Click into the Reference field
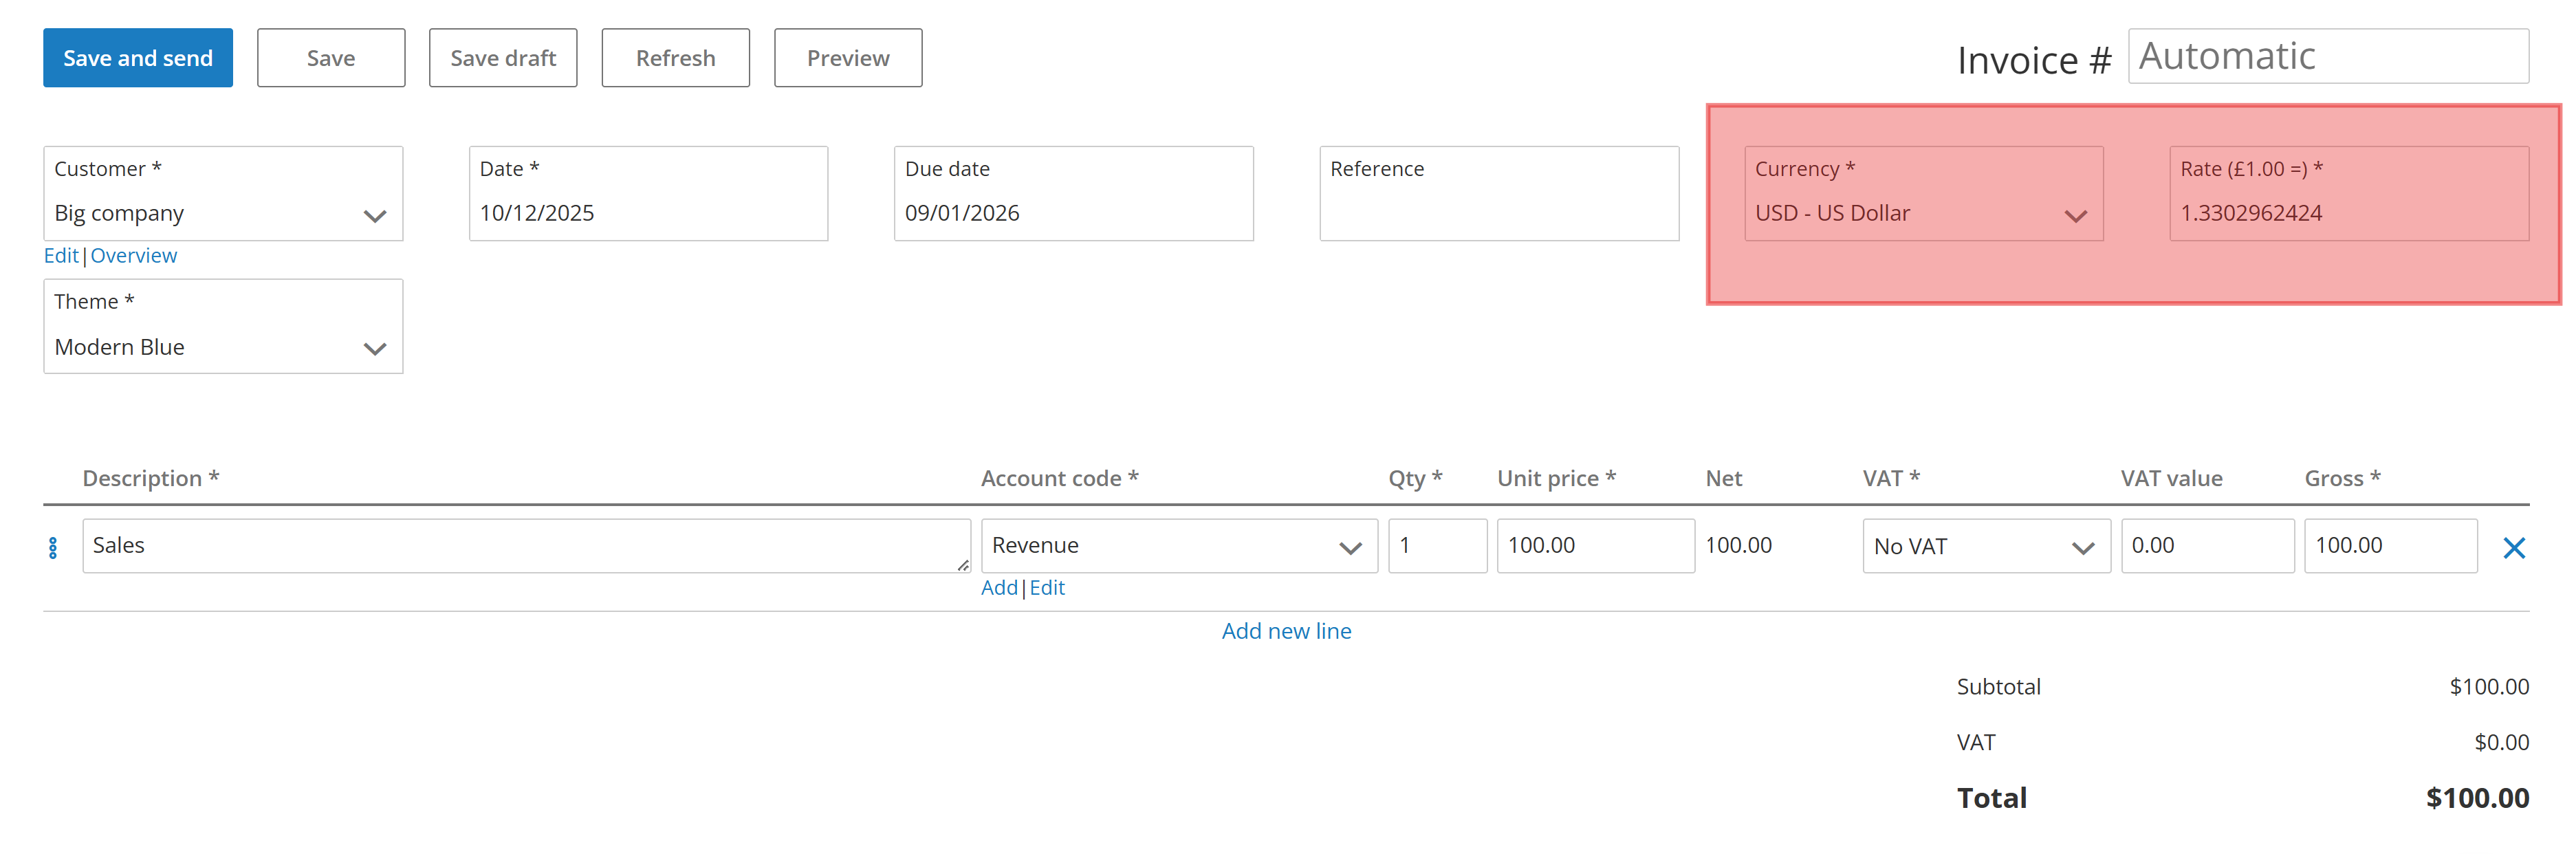 (1498, 212)
